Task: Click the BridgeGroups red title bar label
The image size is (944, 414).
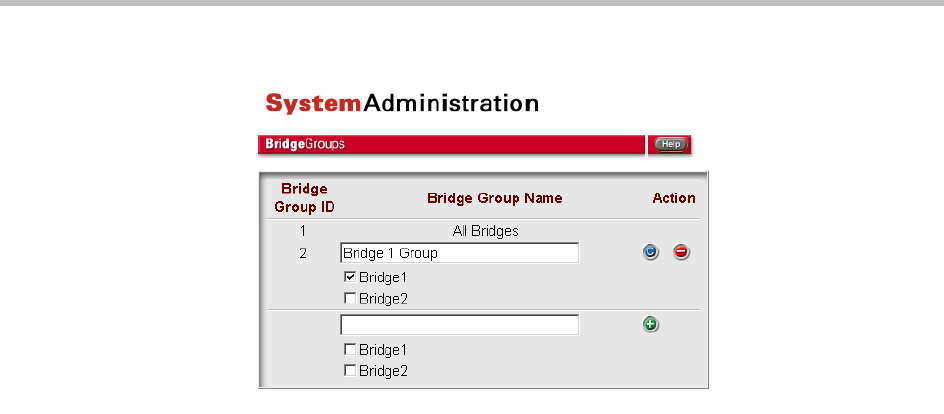Action: click(x=304, y=145)
